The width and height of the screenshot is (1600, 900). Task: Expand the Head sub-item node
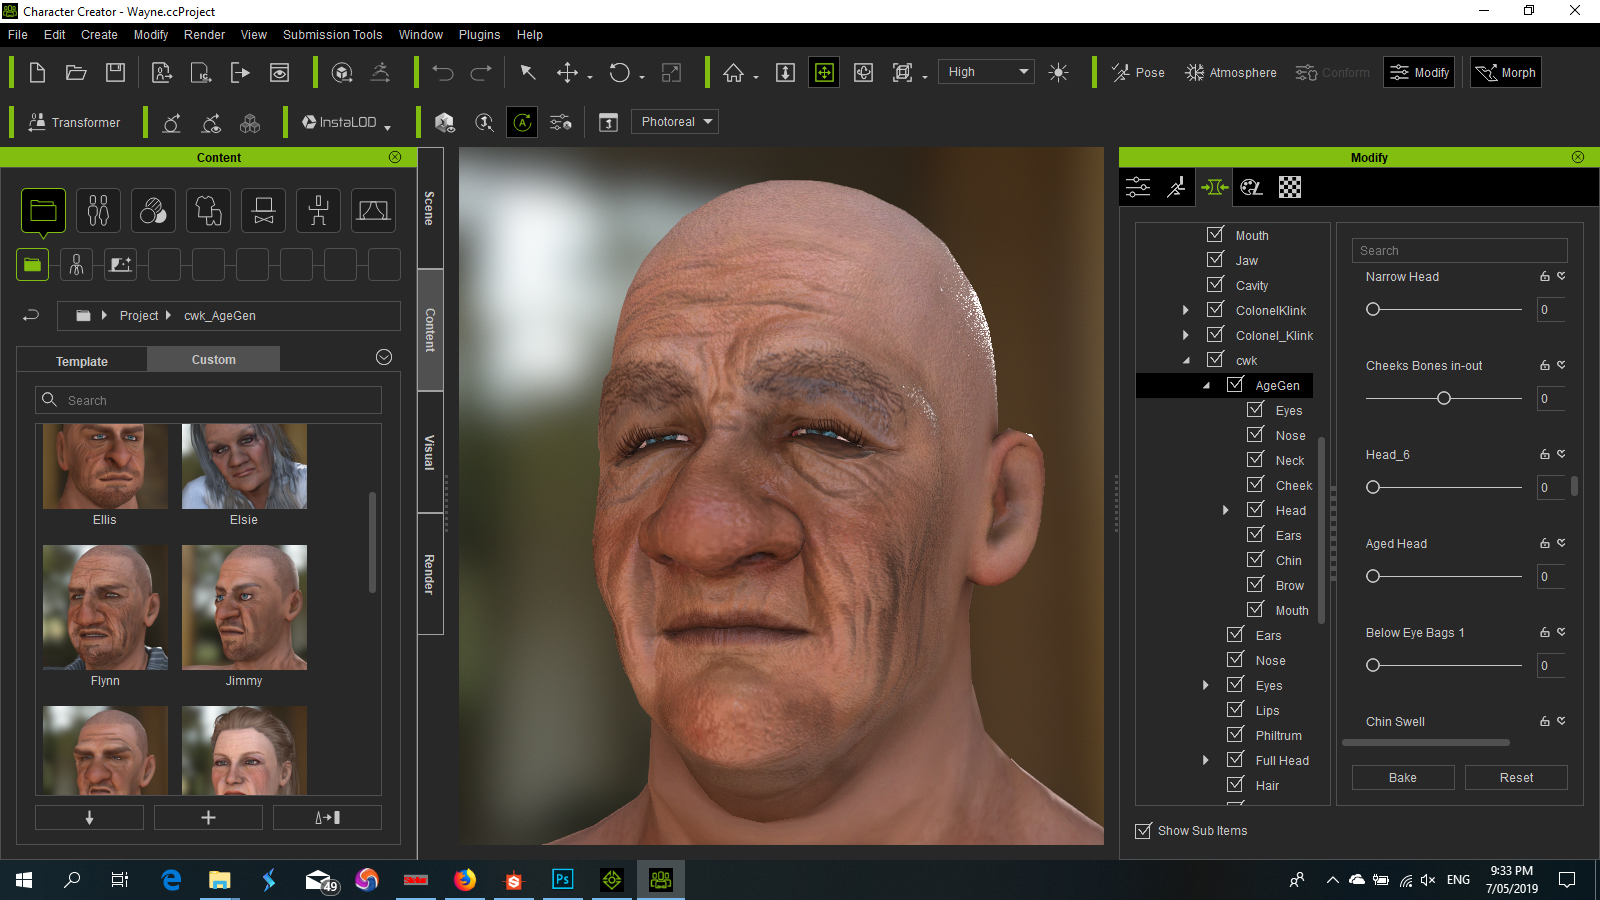[1226, 510]
